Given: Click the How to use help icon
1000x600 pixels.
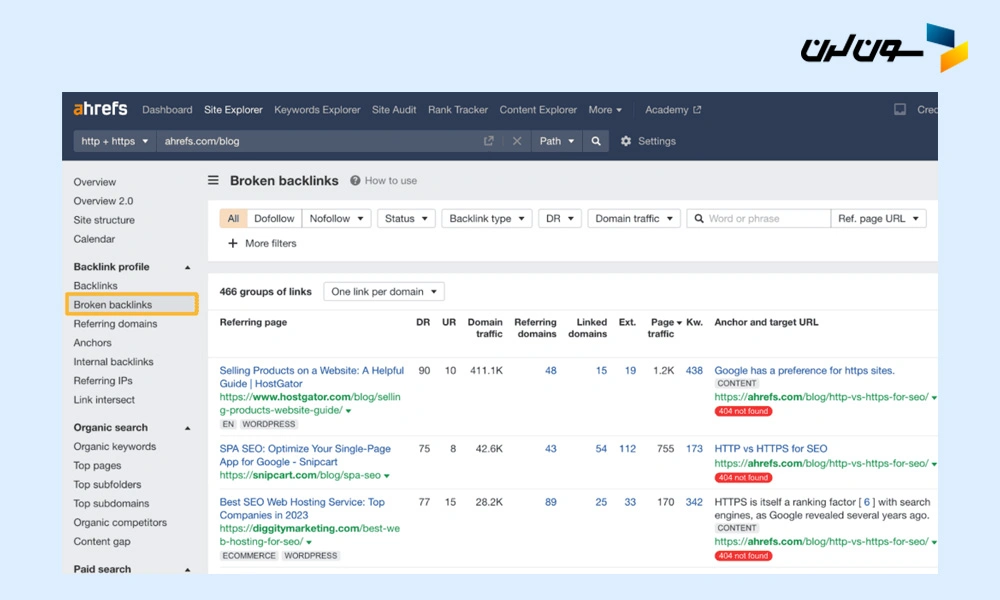Looking at the screenshot, I should 355,181.
